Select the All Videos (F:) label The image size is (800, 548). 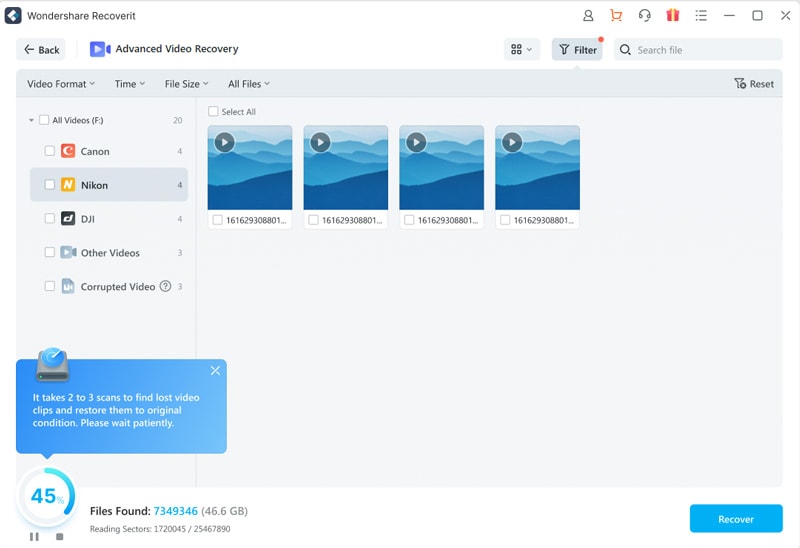click(x=78, y=120)
